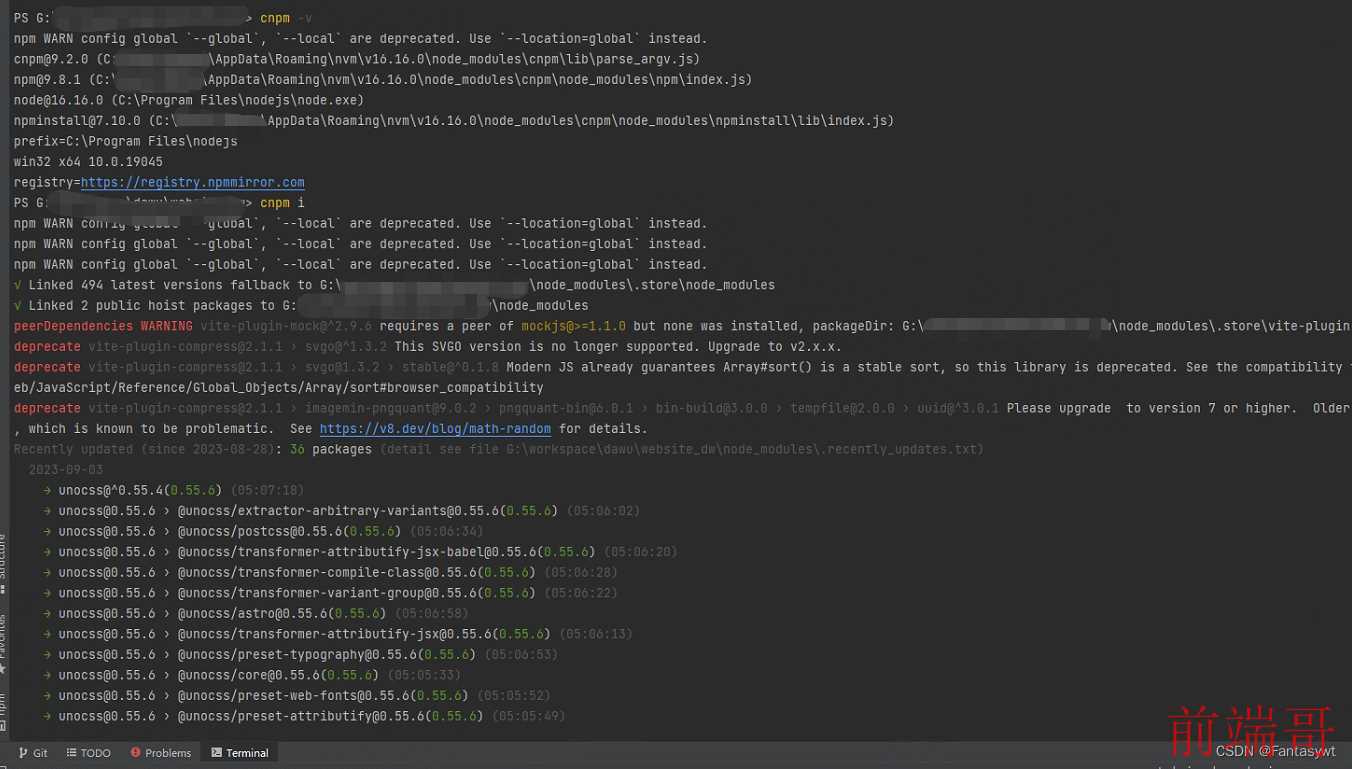Click the 'vite-plugin-mock@^2.9.6' package name

(x=288, y=326)
